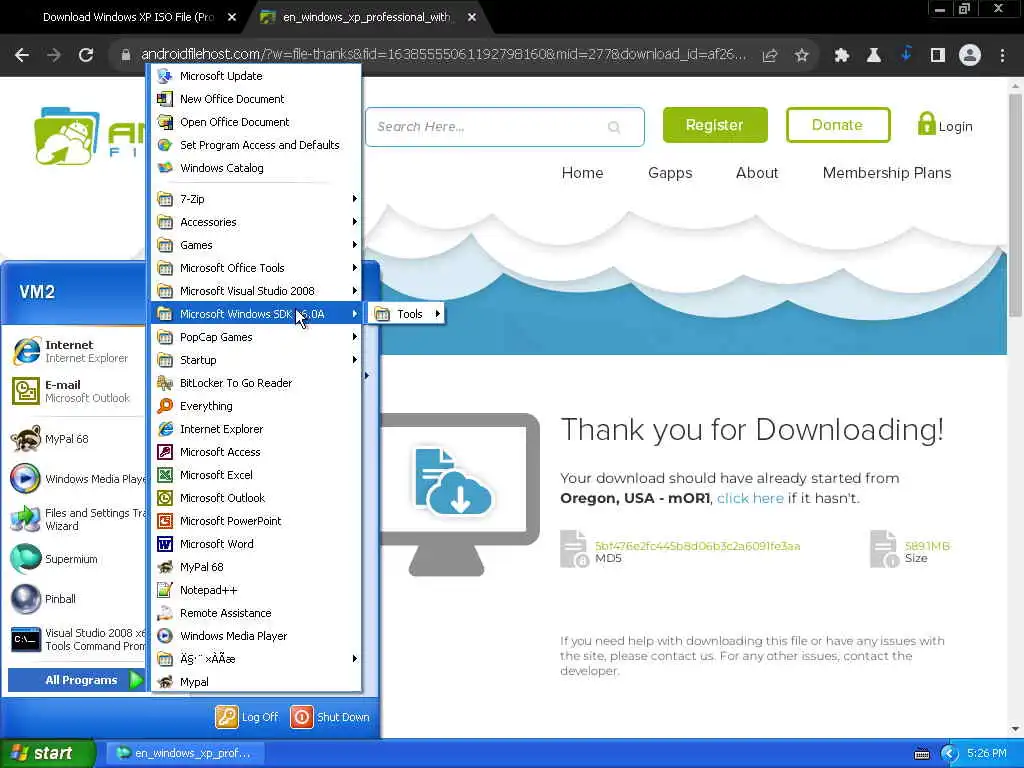This screenshot has width=1024, height=768.
Task: Launch Notepad++
Action: 256,590
